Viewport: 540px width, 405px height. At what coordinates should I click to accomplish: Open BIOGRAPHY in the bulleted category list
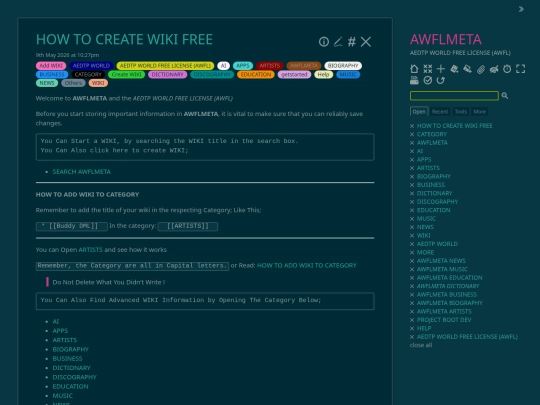[x=71, y=349]
